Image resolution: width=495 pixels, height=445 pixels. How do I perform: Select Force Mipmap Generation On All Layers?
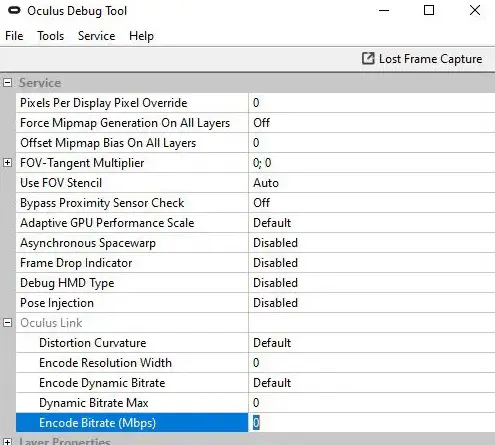[132, 123]
